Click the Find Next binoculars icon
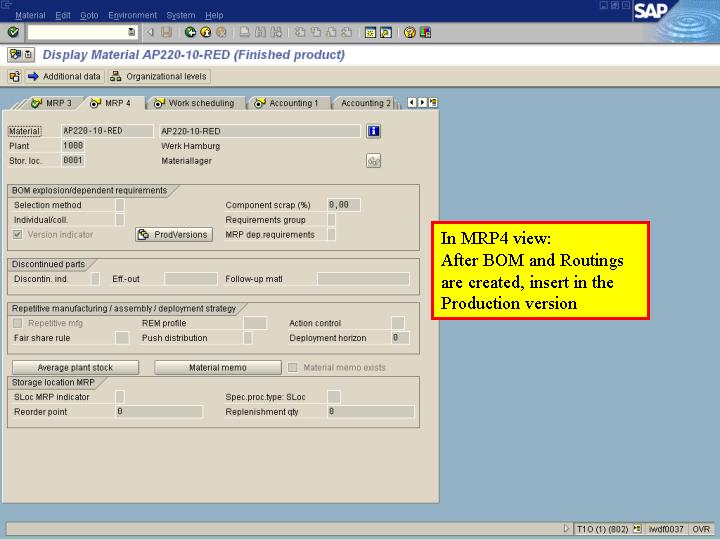720x540 pixels. tap(276, 32)
